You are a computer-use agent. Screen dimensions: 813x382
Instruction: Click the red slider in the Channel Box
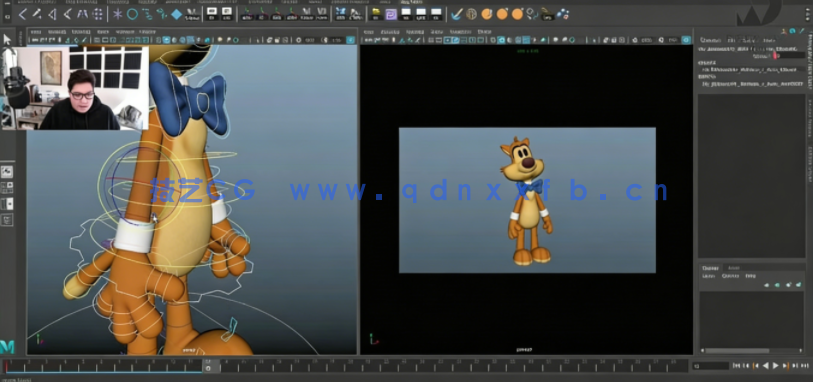point(775,55)
